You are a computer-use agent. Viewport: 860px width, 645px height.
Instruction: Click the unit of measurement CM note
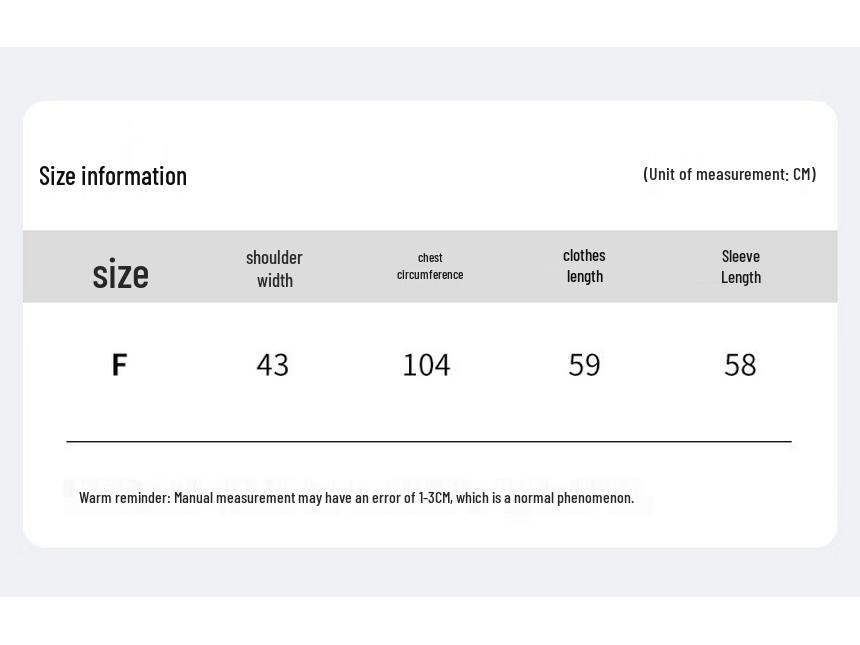(729, 174)
